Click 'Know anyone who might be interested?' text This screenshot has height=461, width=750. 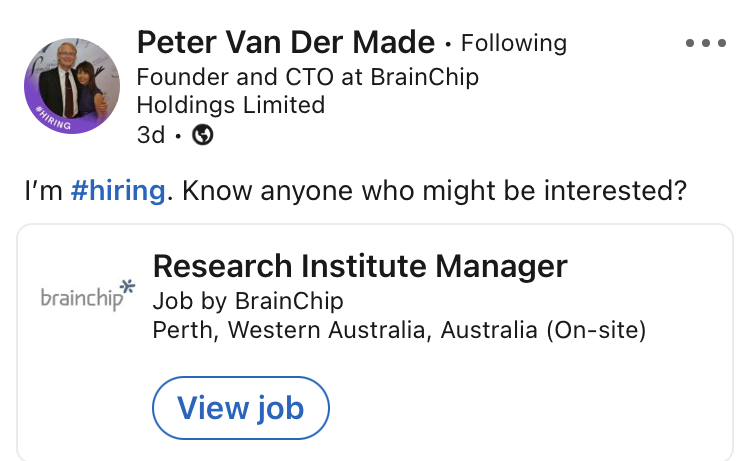(434, 191)
